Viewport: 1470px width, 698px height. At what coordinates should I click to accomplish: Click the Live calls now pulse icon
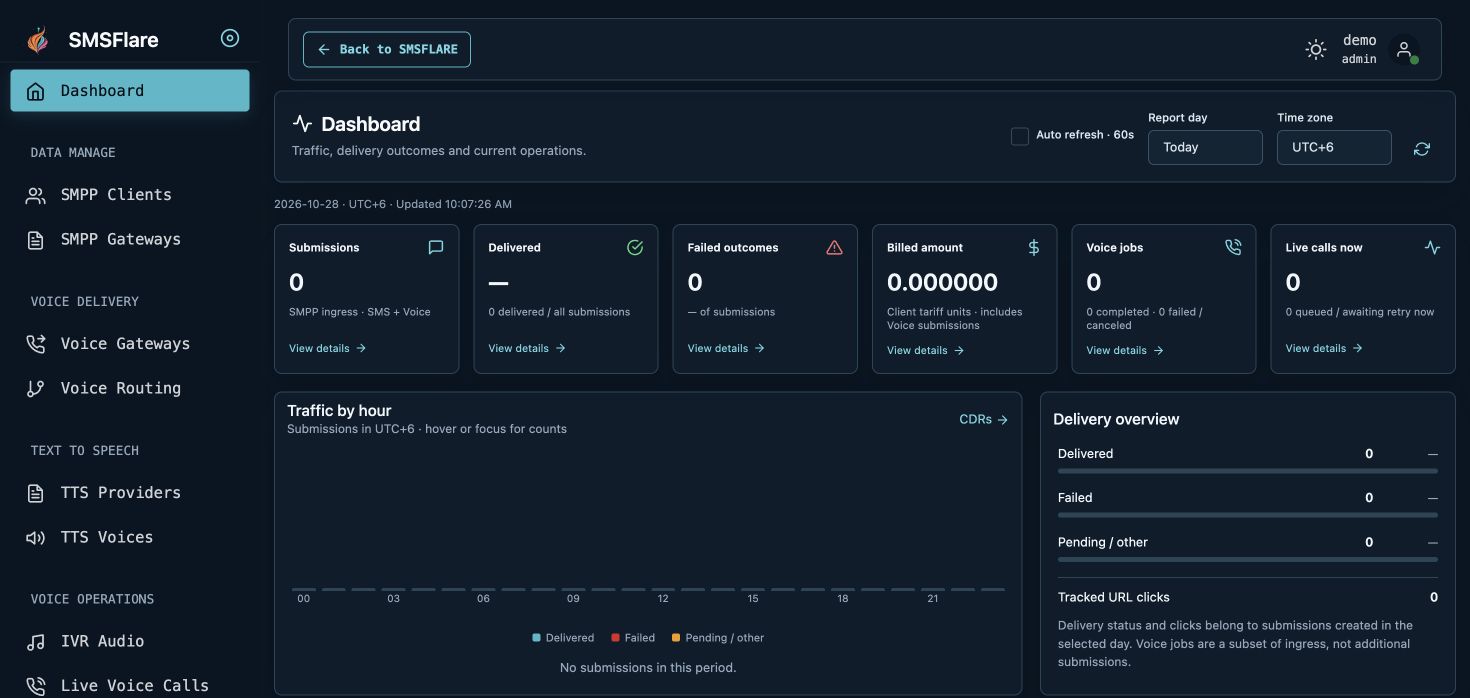(1432, 247)
